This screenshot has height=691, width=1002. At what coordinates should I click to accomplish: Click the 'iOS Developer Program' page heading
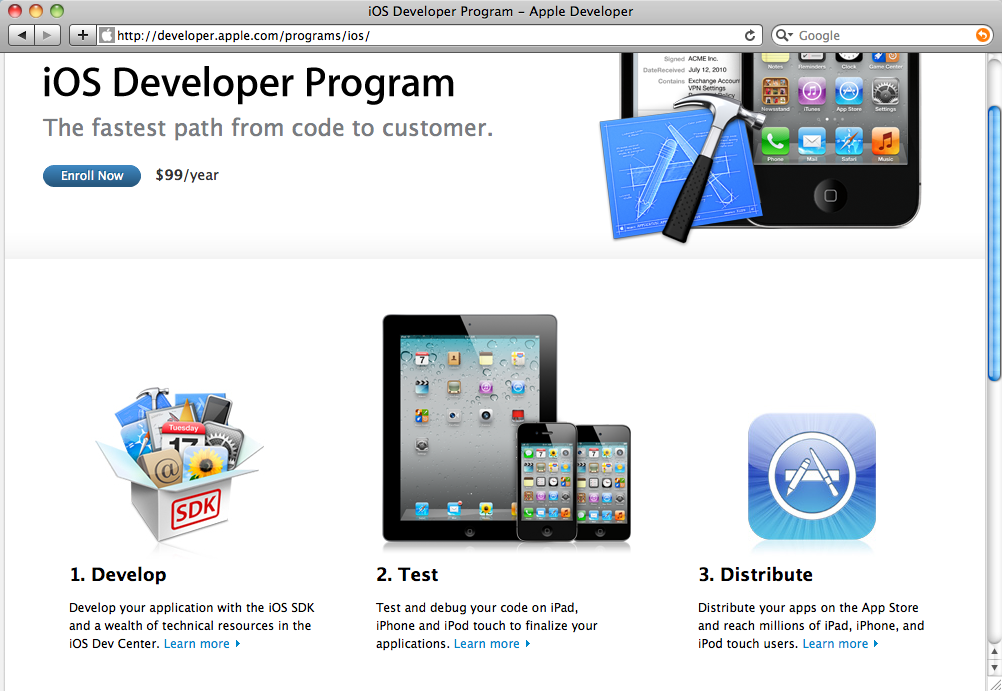tap(249, 83)
